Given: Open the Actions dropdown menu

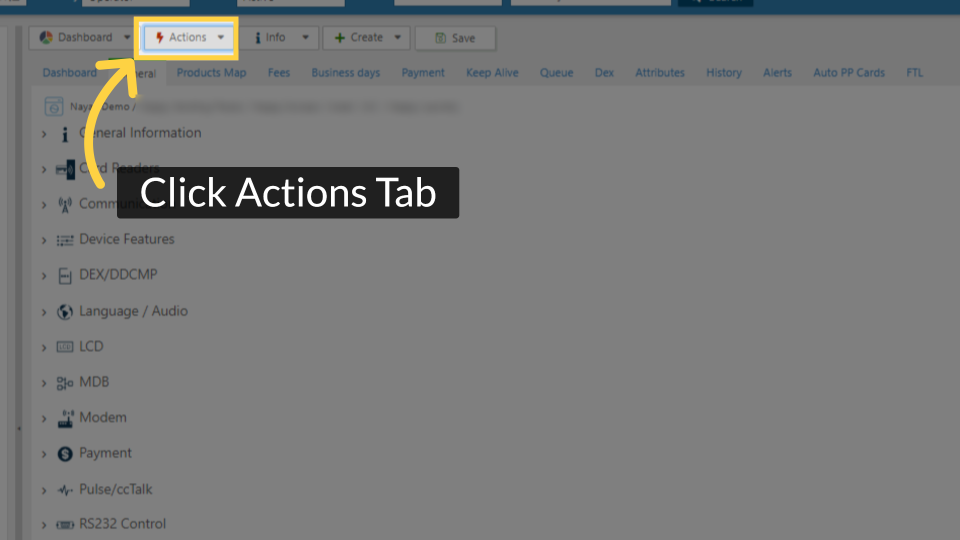Looking at the screenshot, I should (x=188, y=38).
